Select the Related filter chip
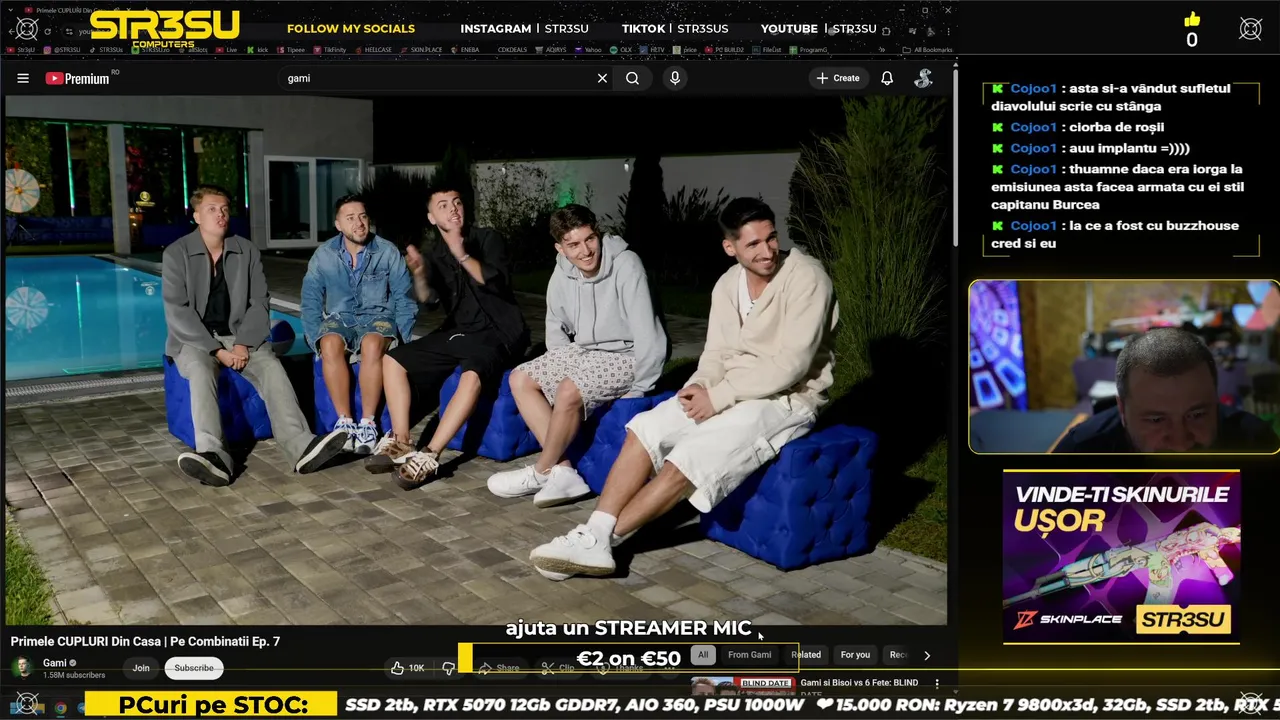The height and width of the screenshot is (720, 1280). coord(806,655)
